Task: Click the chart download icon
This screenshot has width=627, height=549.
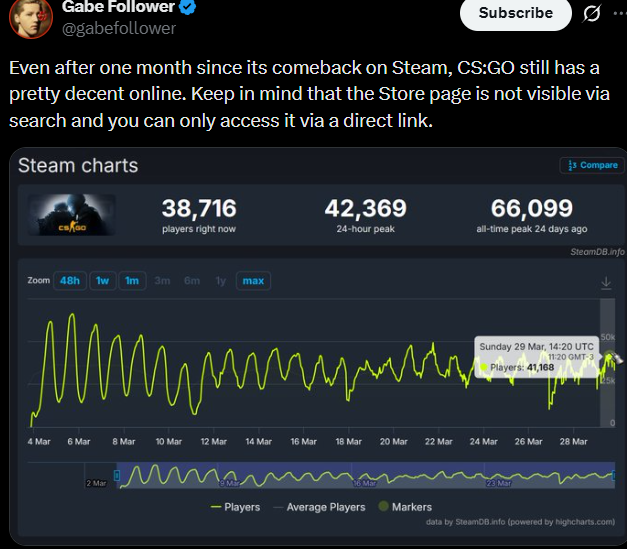Action: click(606, 283)
